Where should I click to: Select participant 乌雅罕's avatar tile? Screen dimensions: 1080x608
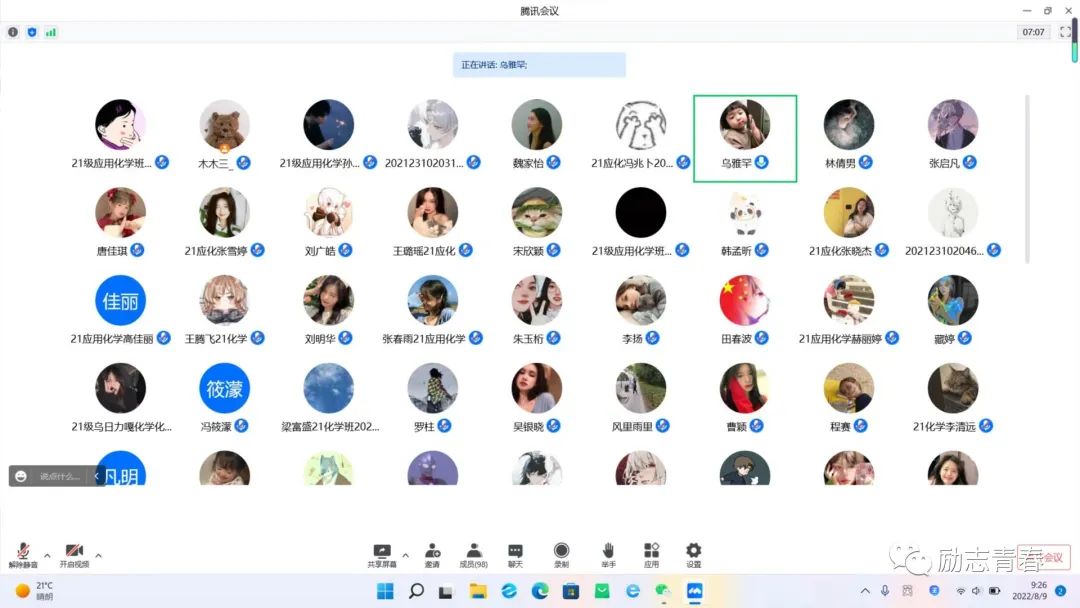click(745, 125)
